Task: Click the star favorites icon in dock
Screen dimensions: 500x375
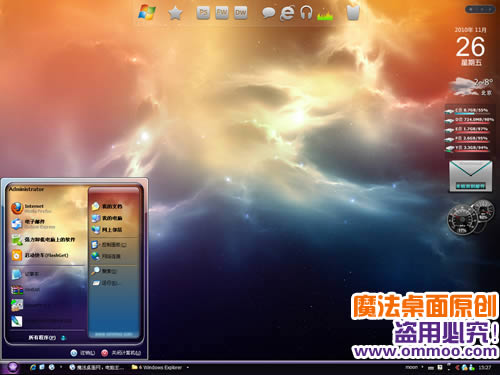Action: click(175, 13)
